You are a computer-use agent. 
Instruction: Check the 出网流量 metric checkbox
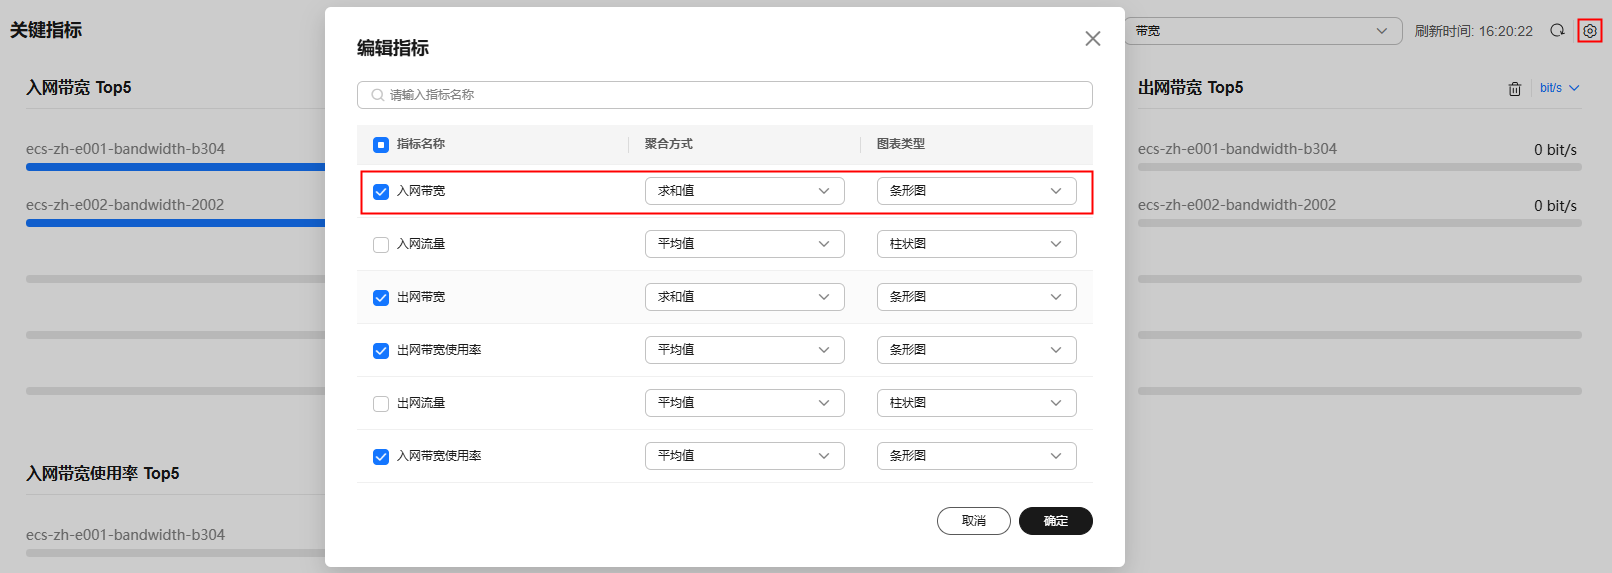coord(381,404)
